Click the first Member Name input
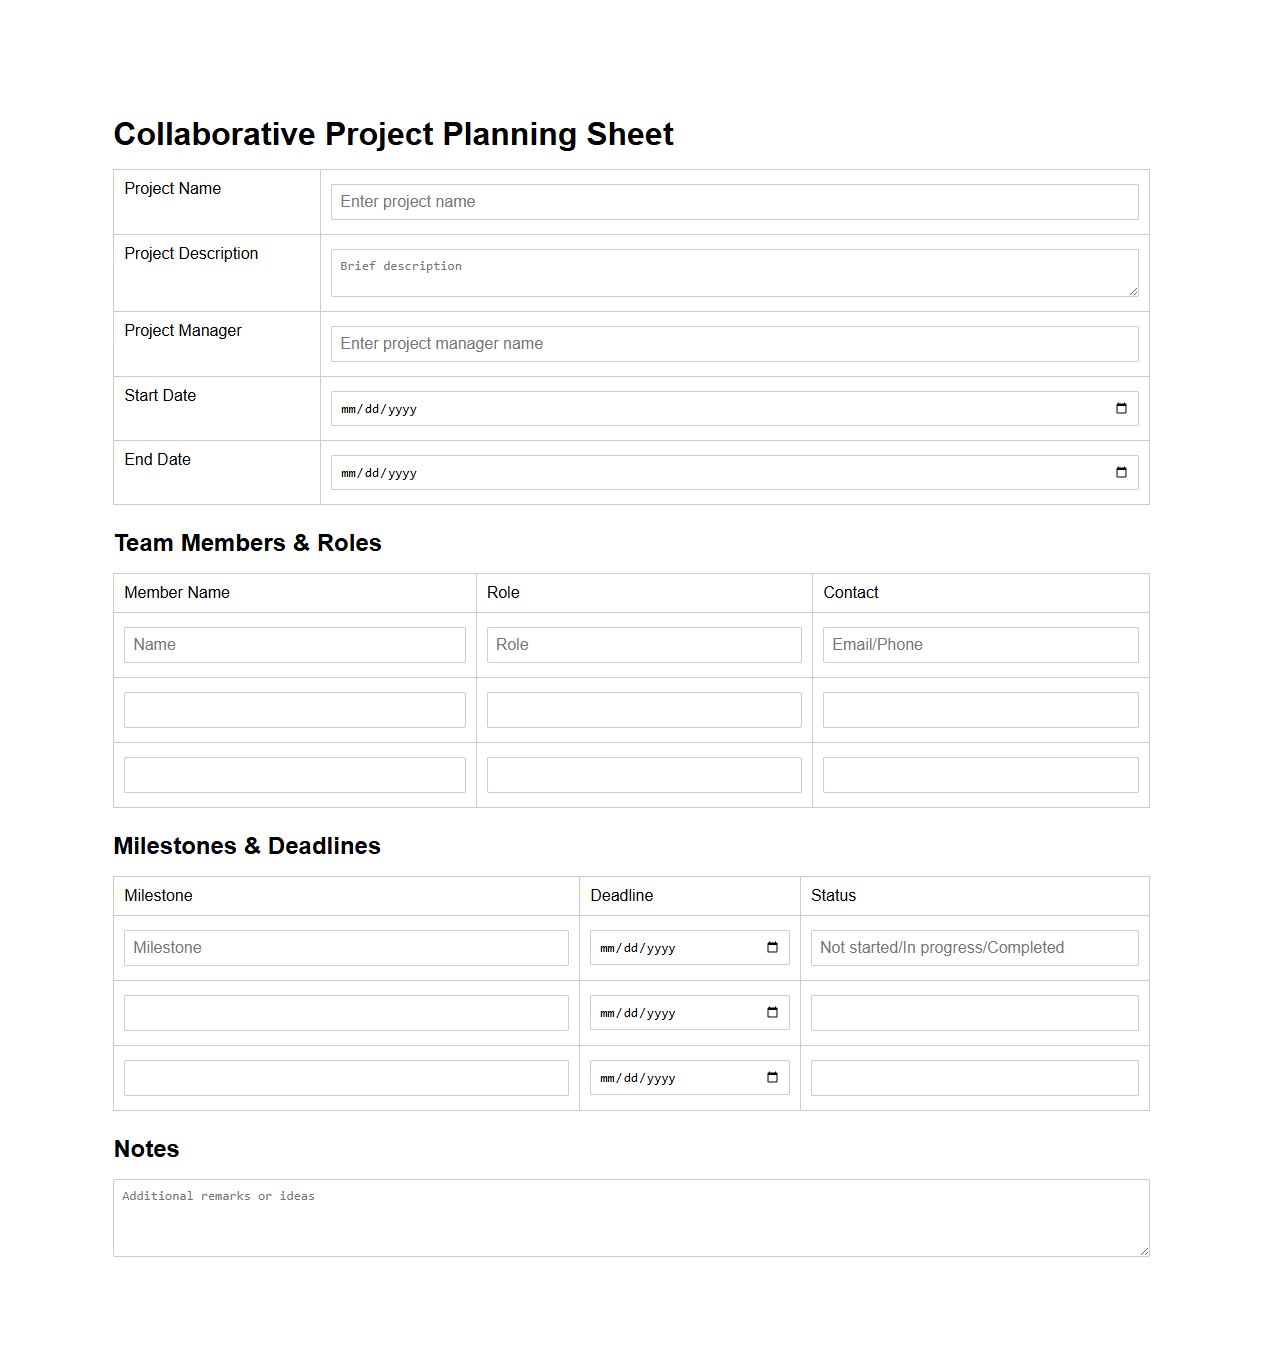 [x=294, y=644]
